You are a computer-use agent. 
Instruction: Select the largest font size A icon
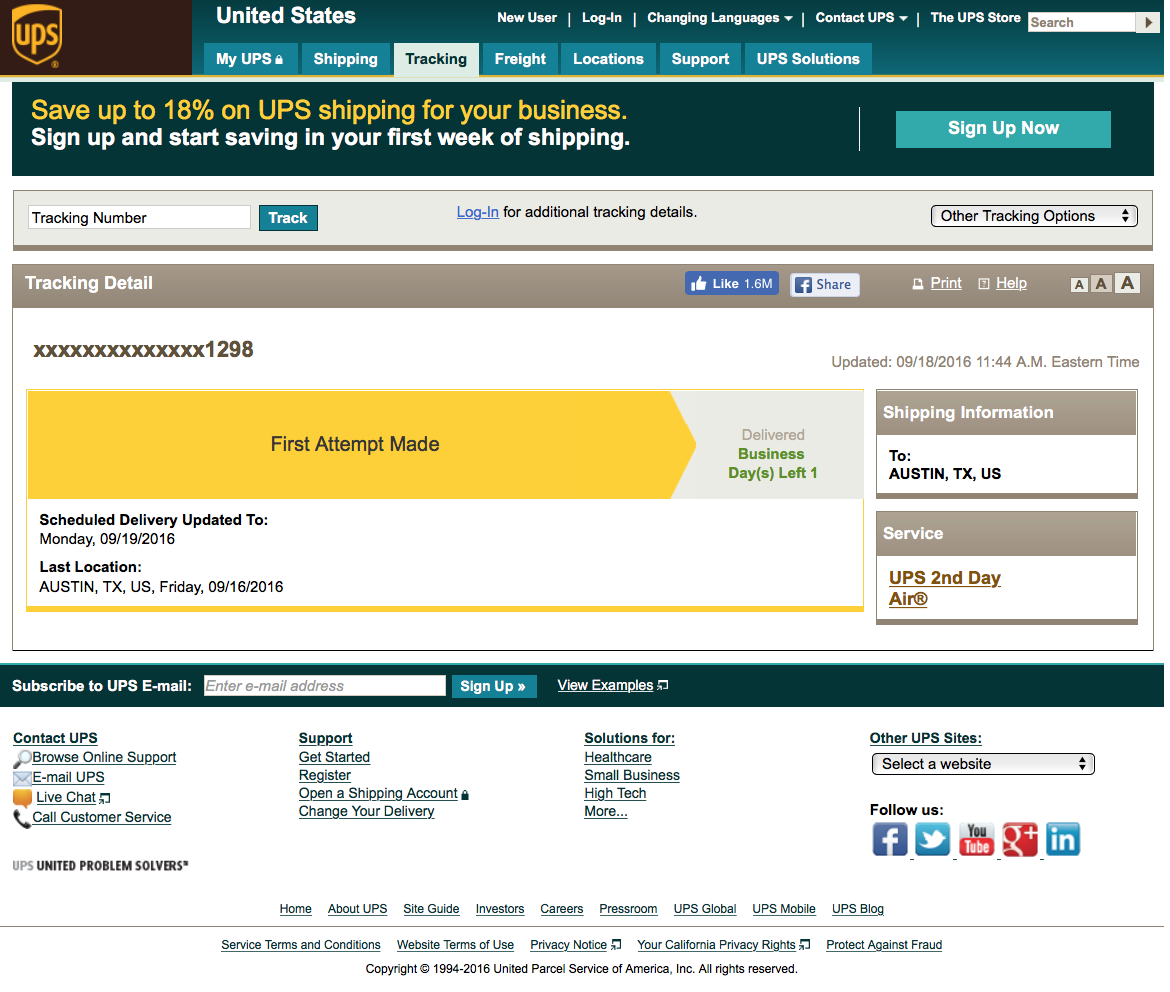1127,283
